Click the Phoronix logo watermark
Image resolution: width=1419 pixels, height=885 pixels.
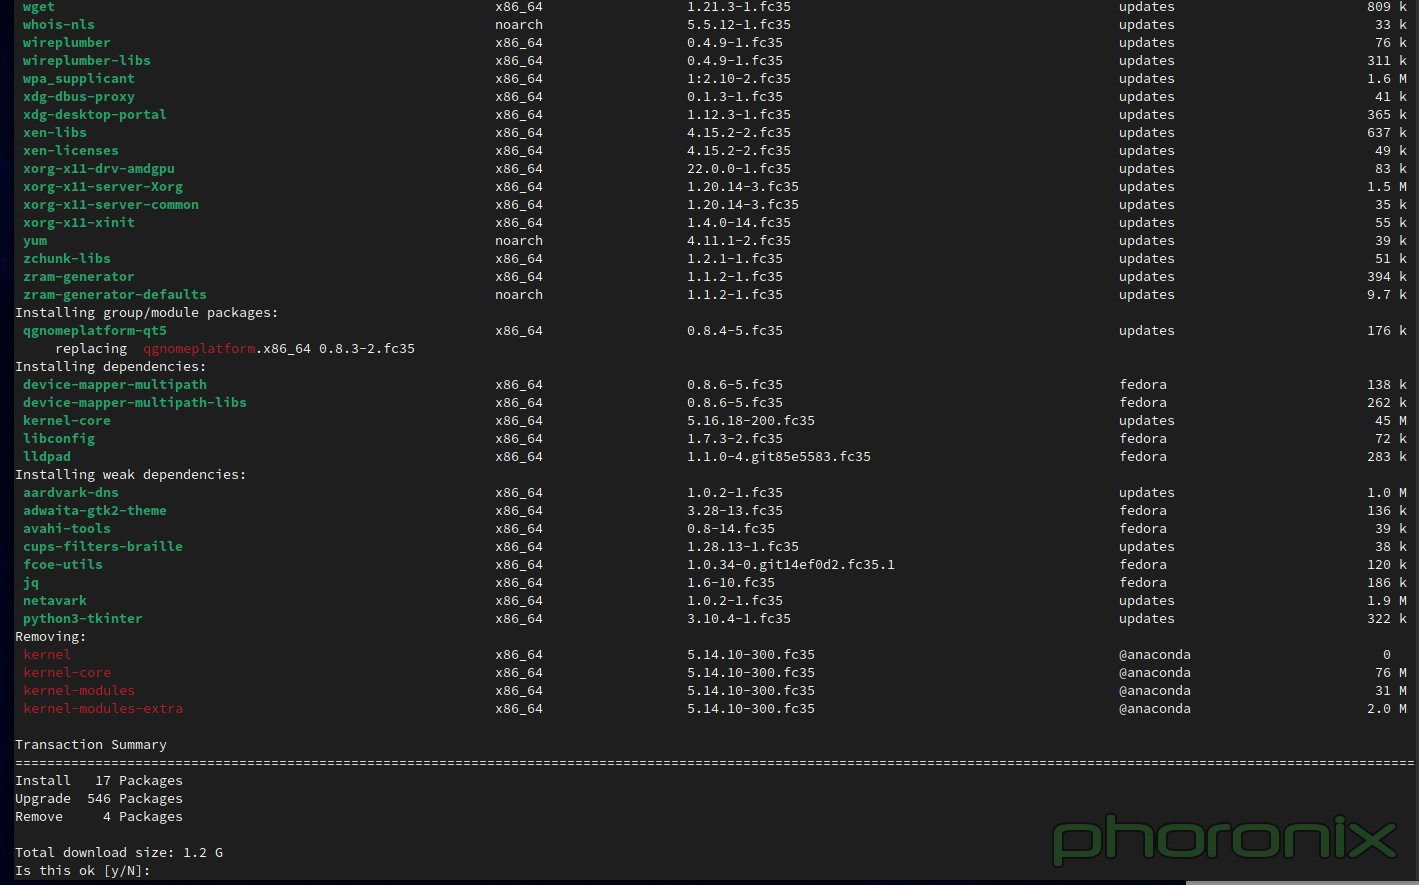pyautogui.click(x=1222, y=840)
